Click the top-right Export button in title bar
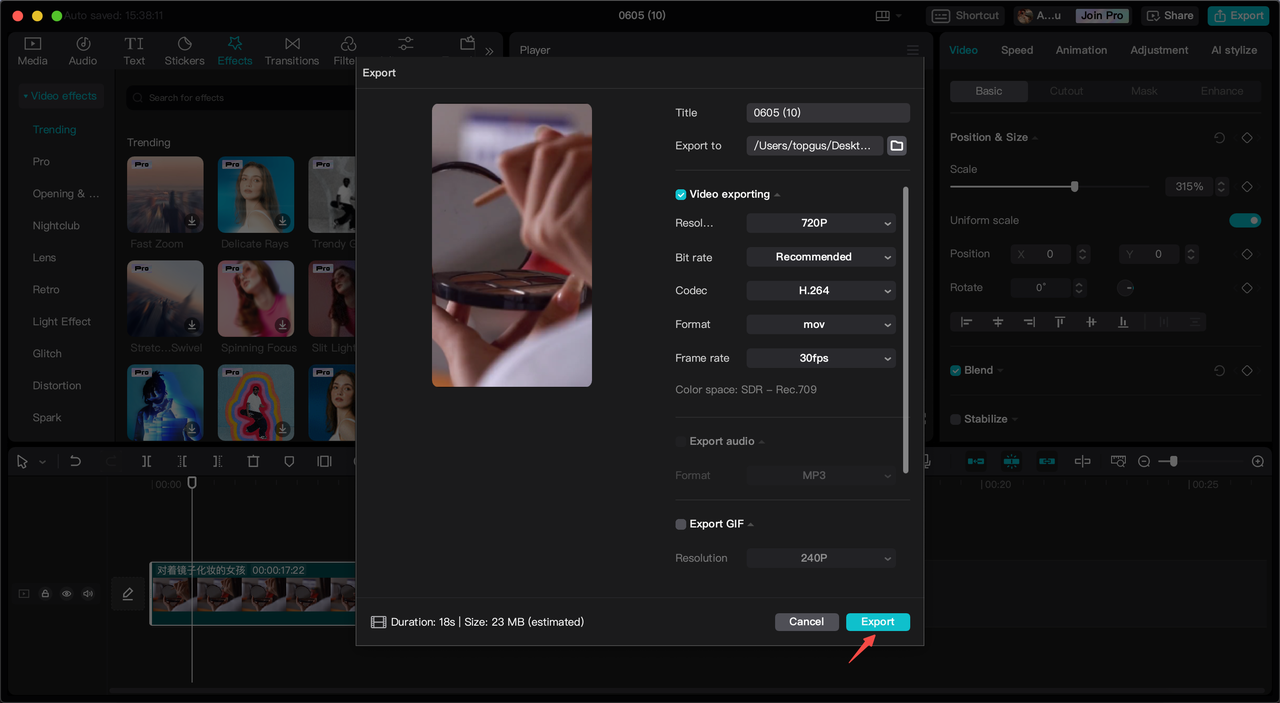This screenshot has width=1280, height=703. [x=1238, y=16]
